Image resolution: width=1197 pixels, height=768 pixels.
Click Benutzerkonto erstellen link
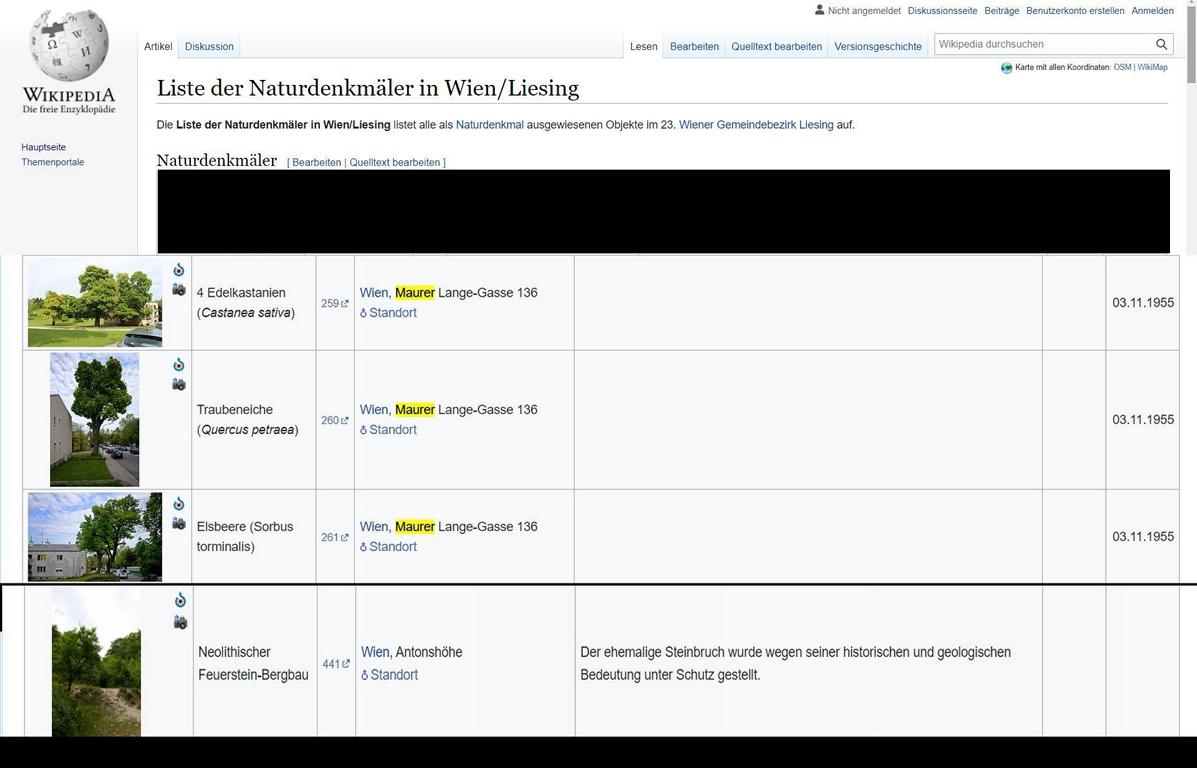pyautogui.click(x=1075, y=11)
